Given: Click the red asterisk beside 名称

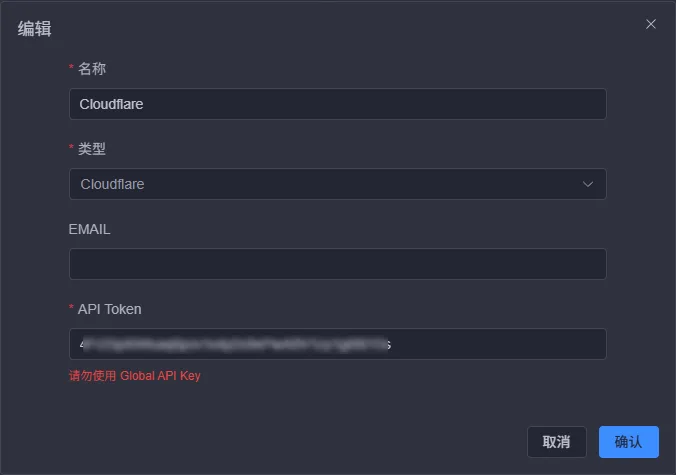Looking at the screenshot, I should click(71, 69).
